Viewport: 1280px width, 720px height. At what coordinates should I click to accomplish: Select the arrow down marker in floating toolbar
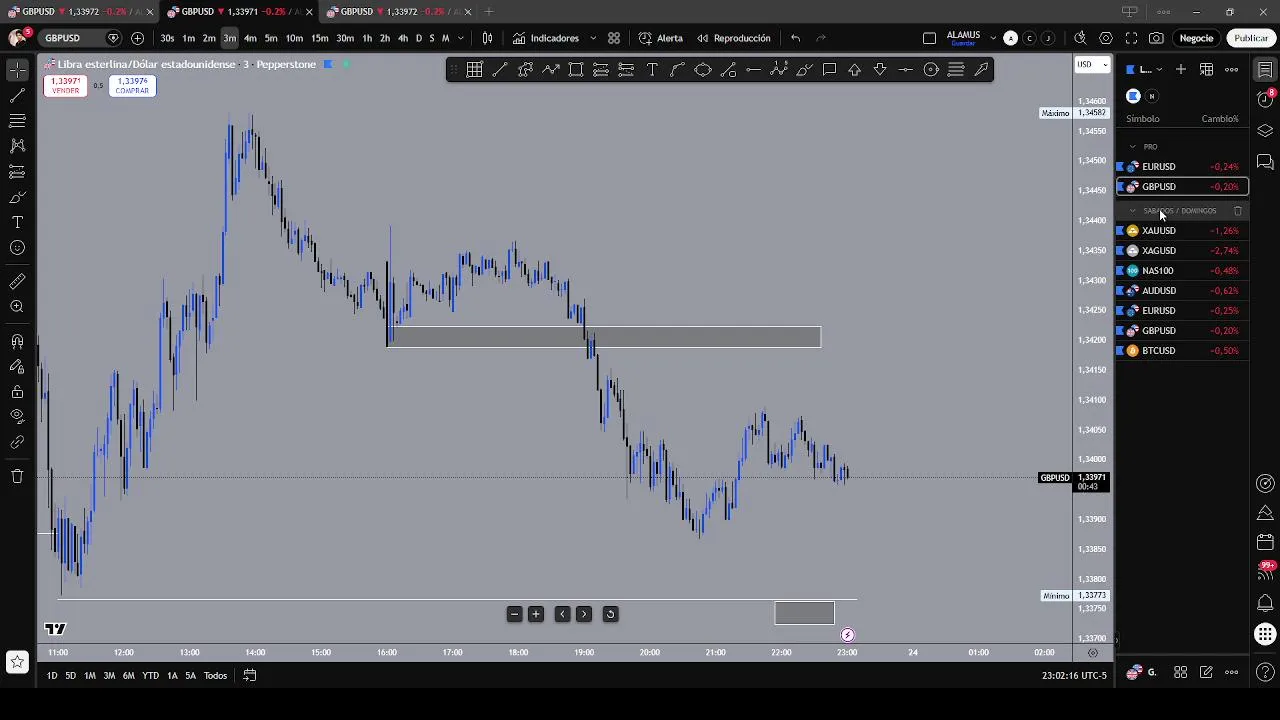coord(880,70)
